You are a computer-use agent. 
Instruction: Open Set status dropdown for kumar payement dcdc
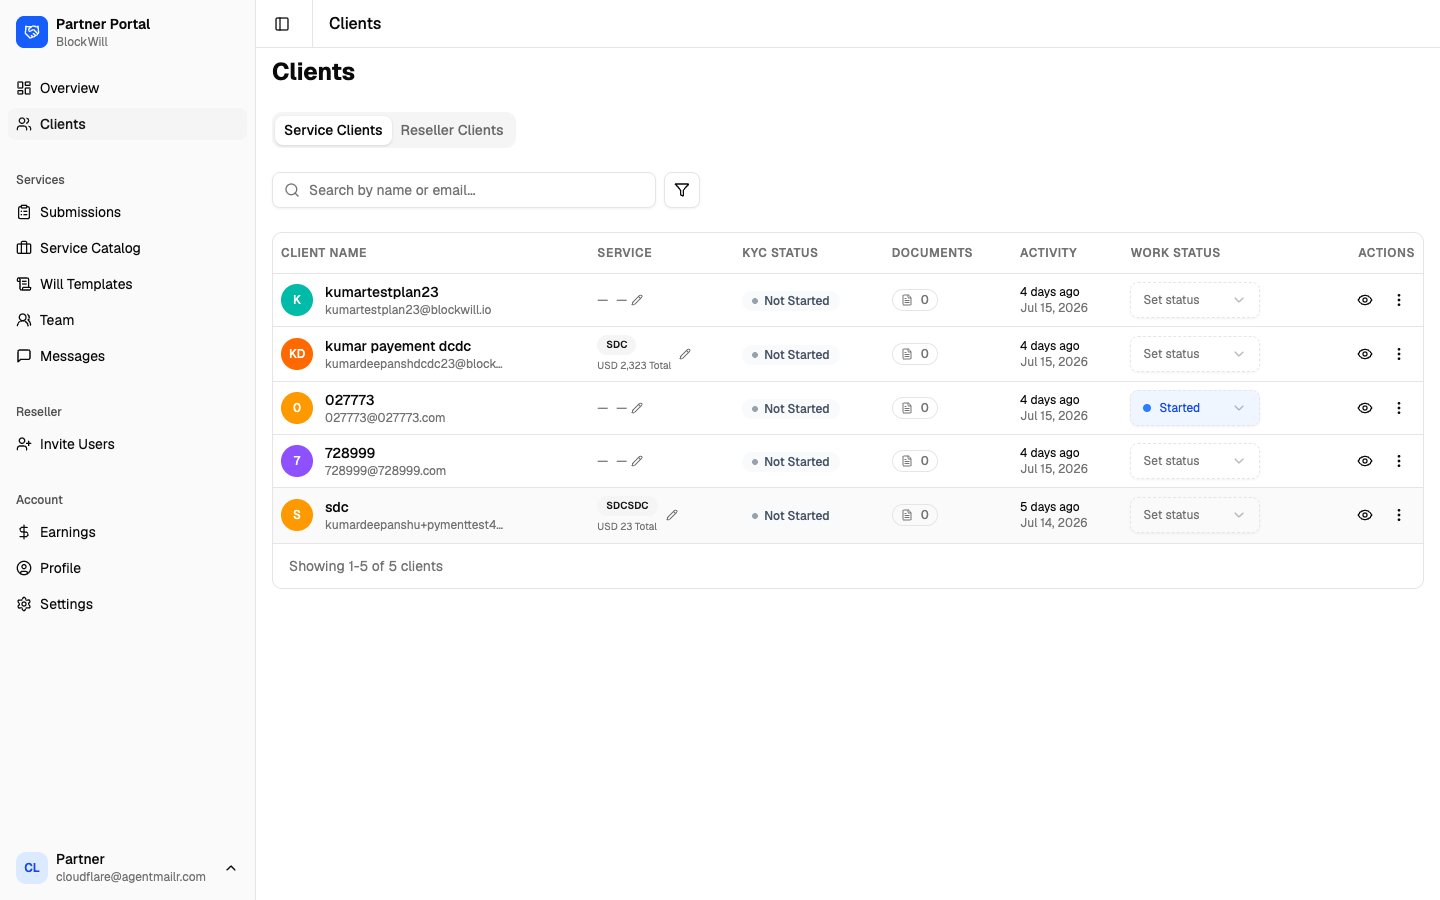tap(1195, 354)
